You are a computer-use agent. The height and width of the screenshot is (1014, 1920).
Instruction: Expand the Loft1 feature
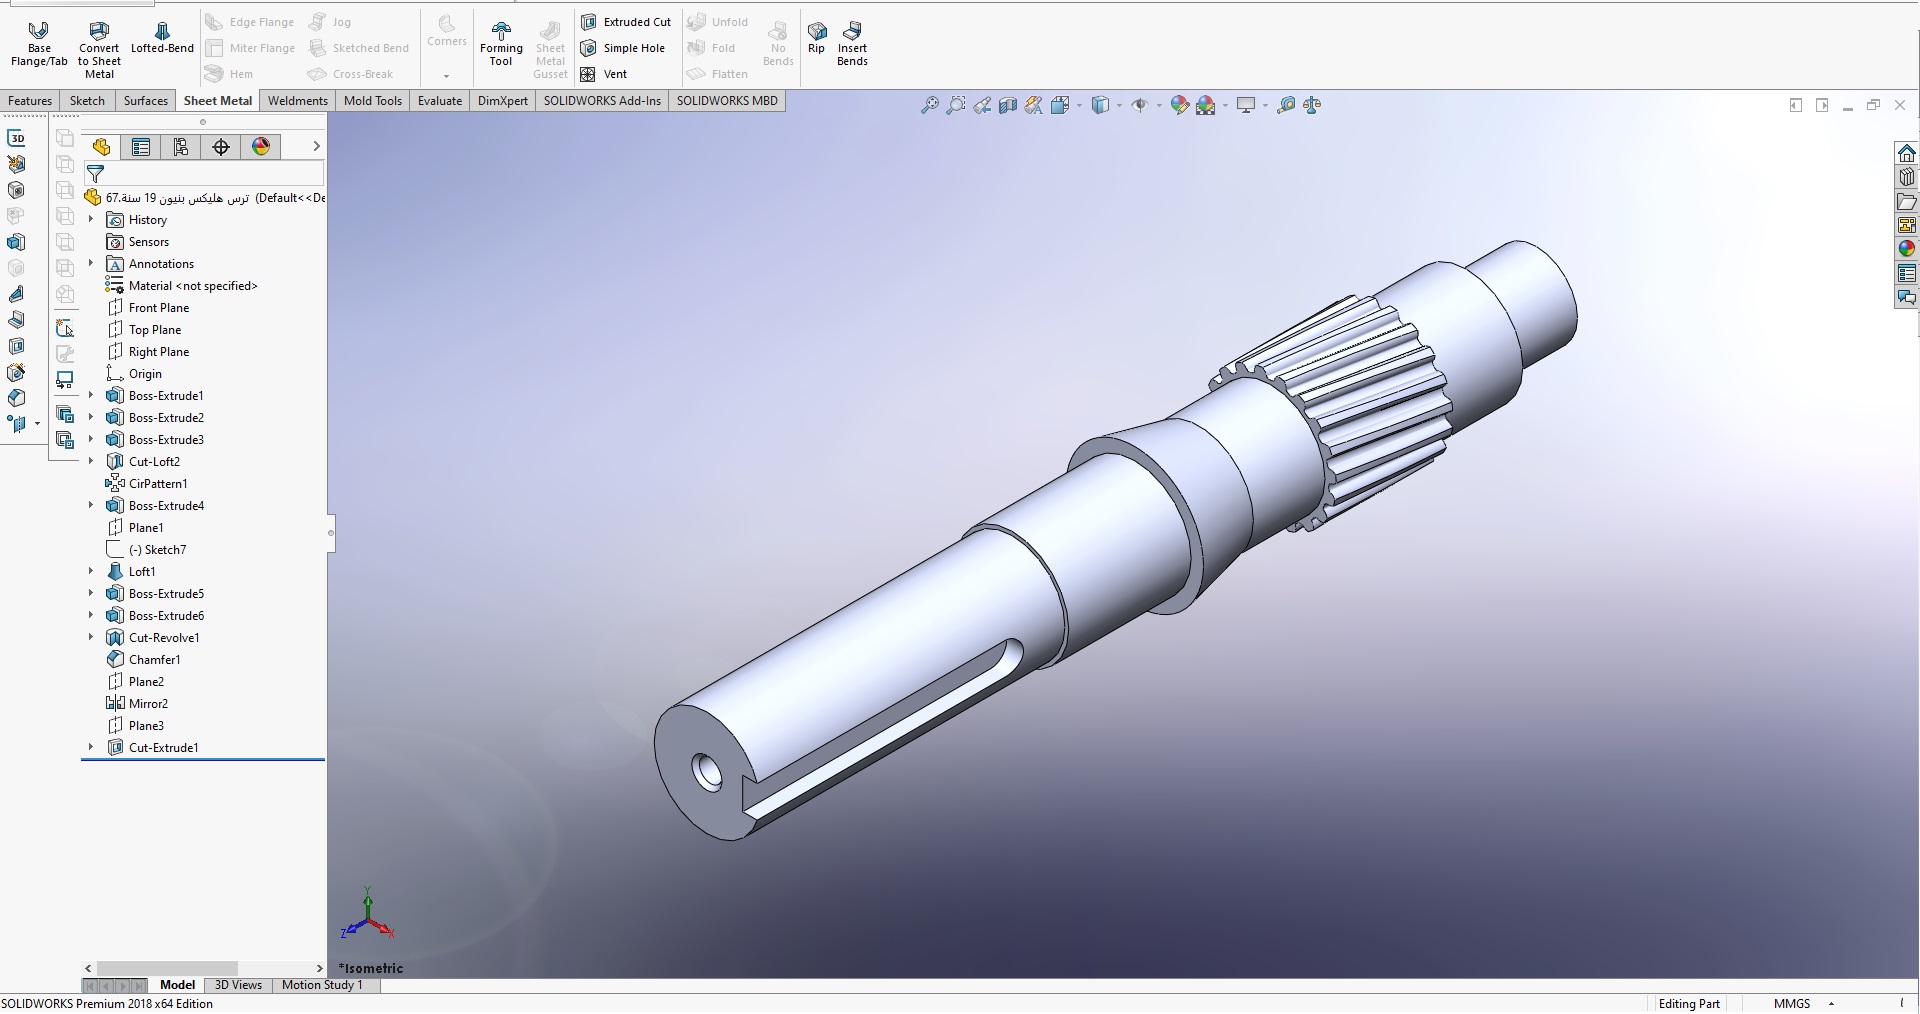point(91,571)
